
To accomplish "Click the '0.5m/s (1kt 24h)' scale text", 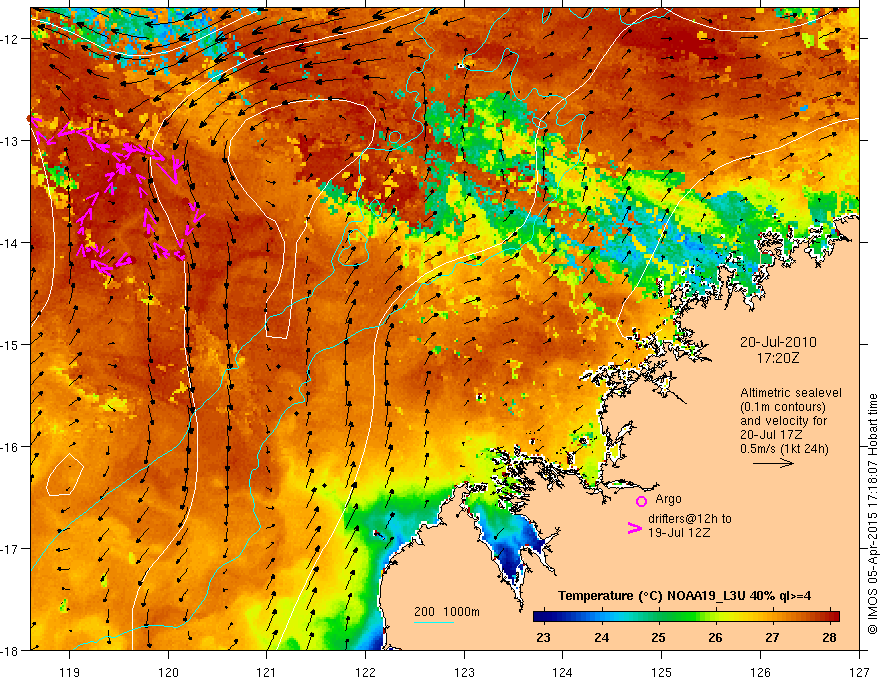I will click(x=784, y=449).
